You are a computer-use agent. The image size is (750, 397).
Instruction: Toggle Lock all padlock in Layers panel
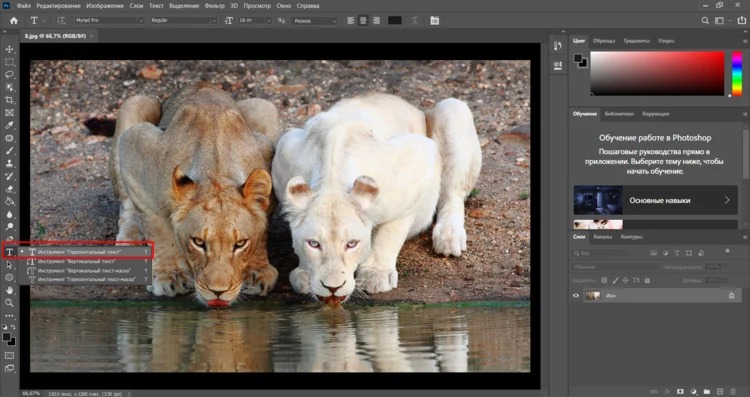[647, 280]
